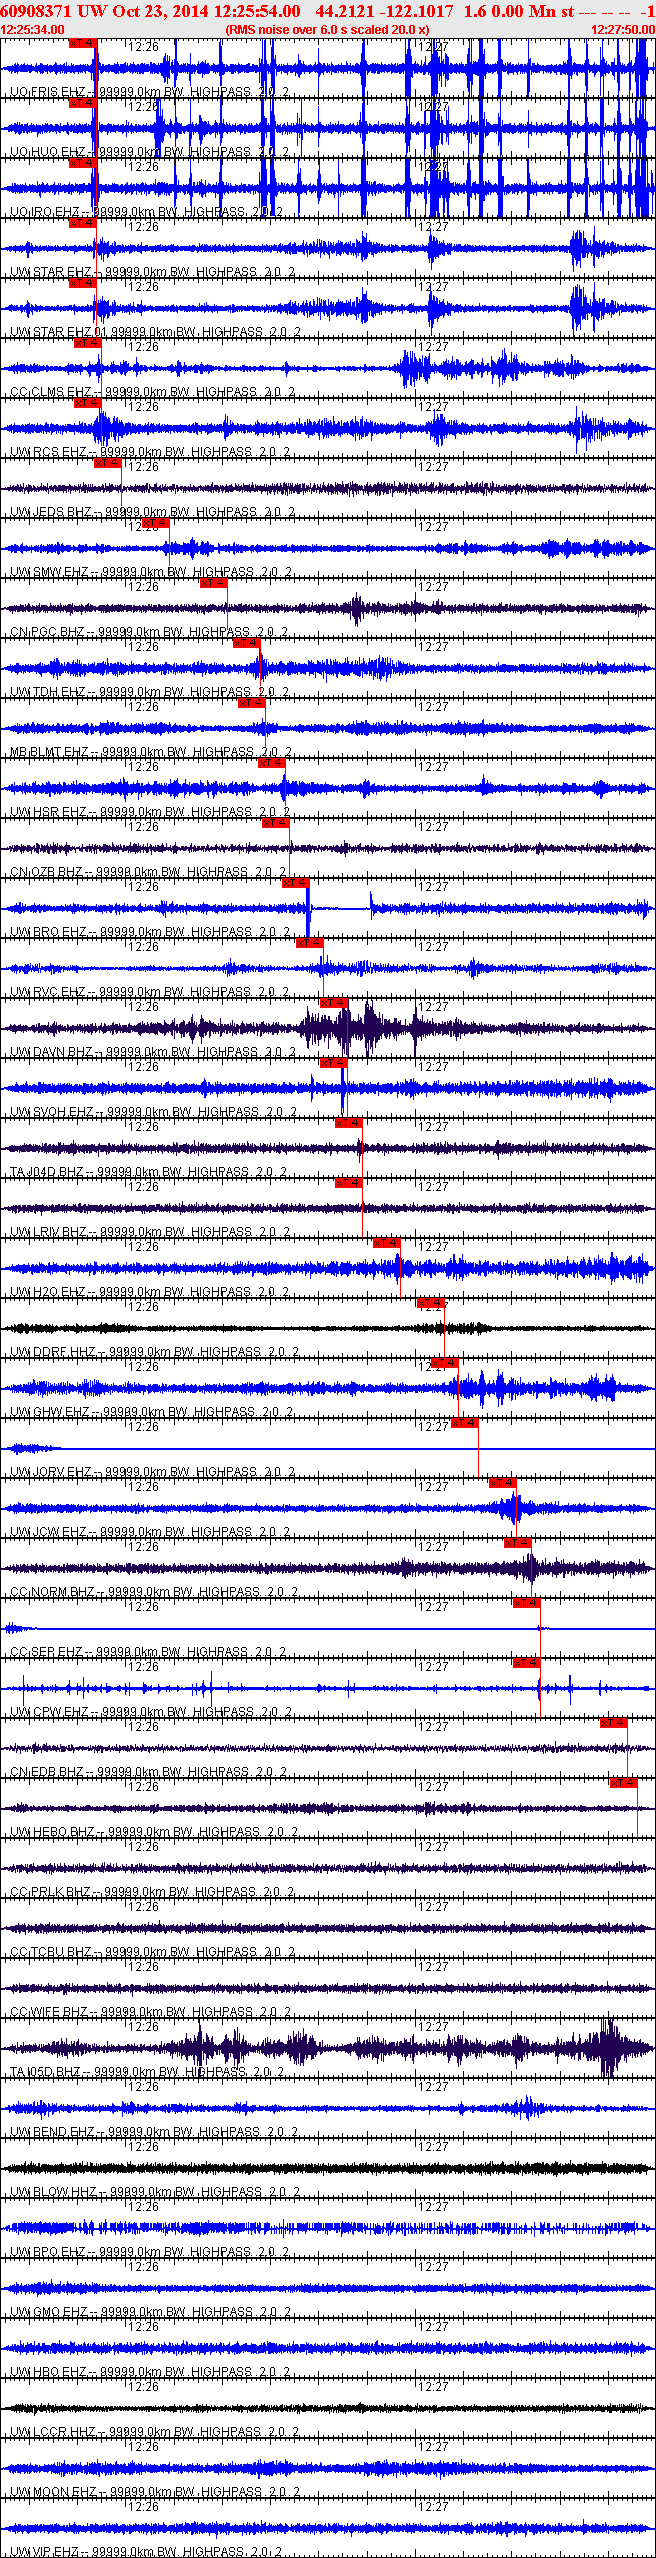Select the CC.WIFE.BHZ trace label
Viewport: 656px width, 2558px height.
(151, 2012)
